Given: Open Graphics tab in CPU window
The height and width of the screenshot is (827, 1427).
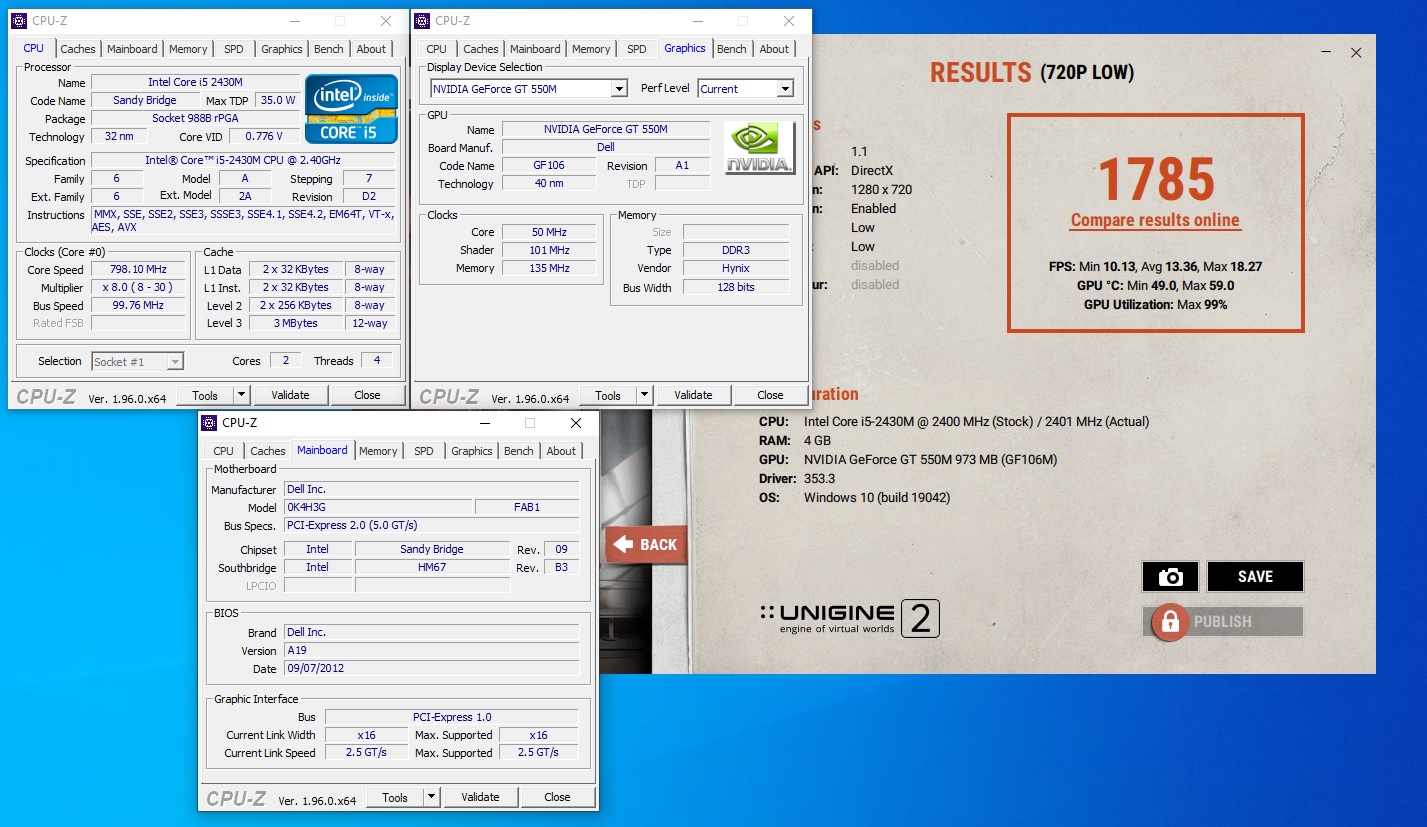Looking at the screenshot, I should [x=282, y=49].
